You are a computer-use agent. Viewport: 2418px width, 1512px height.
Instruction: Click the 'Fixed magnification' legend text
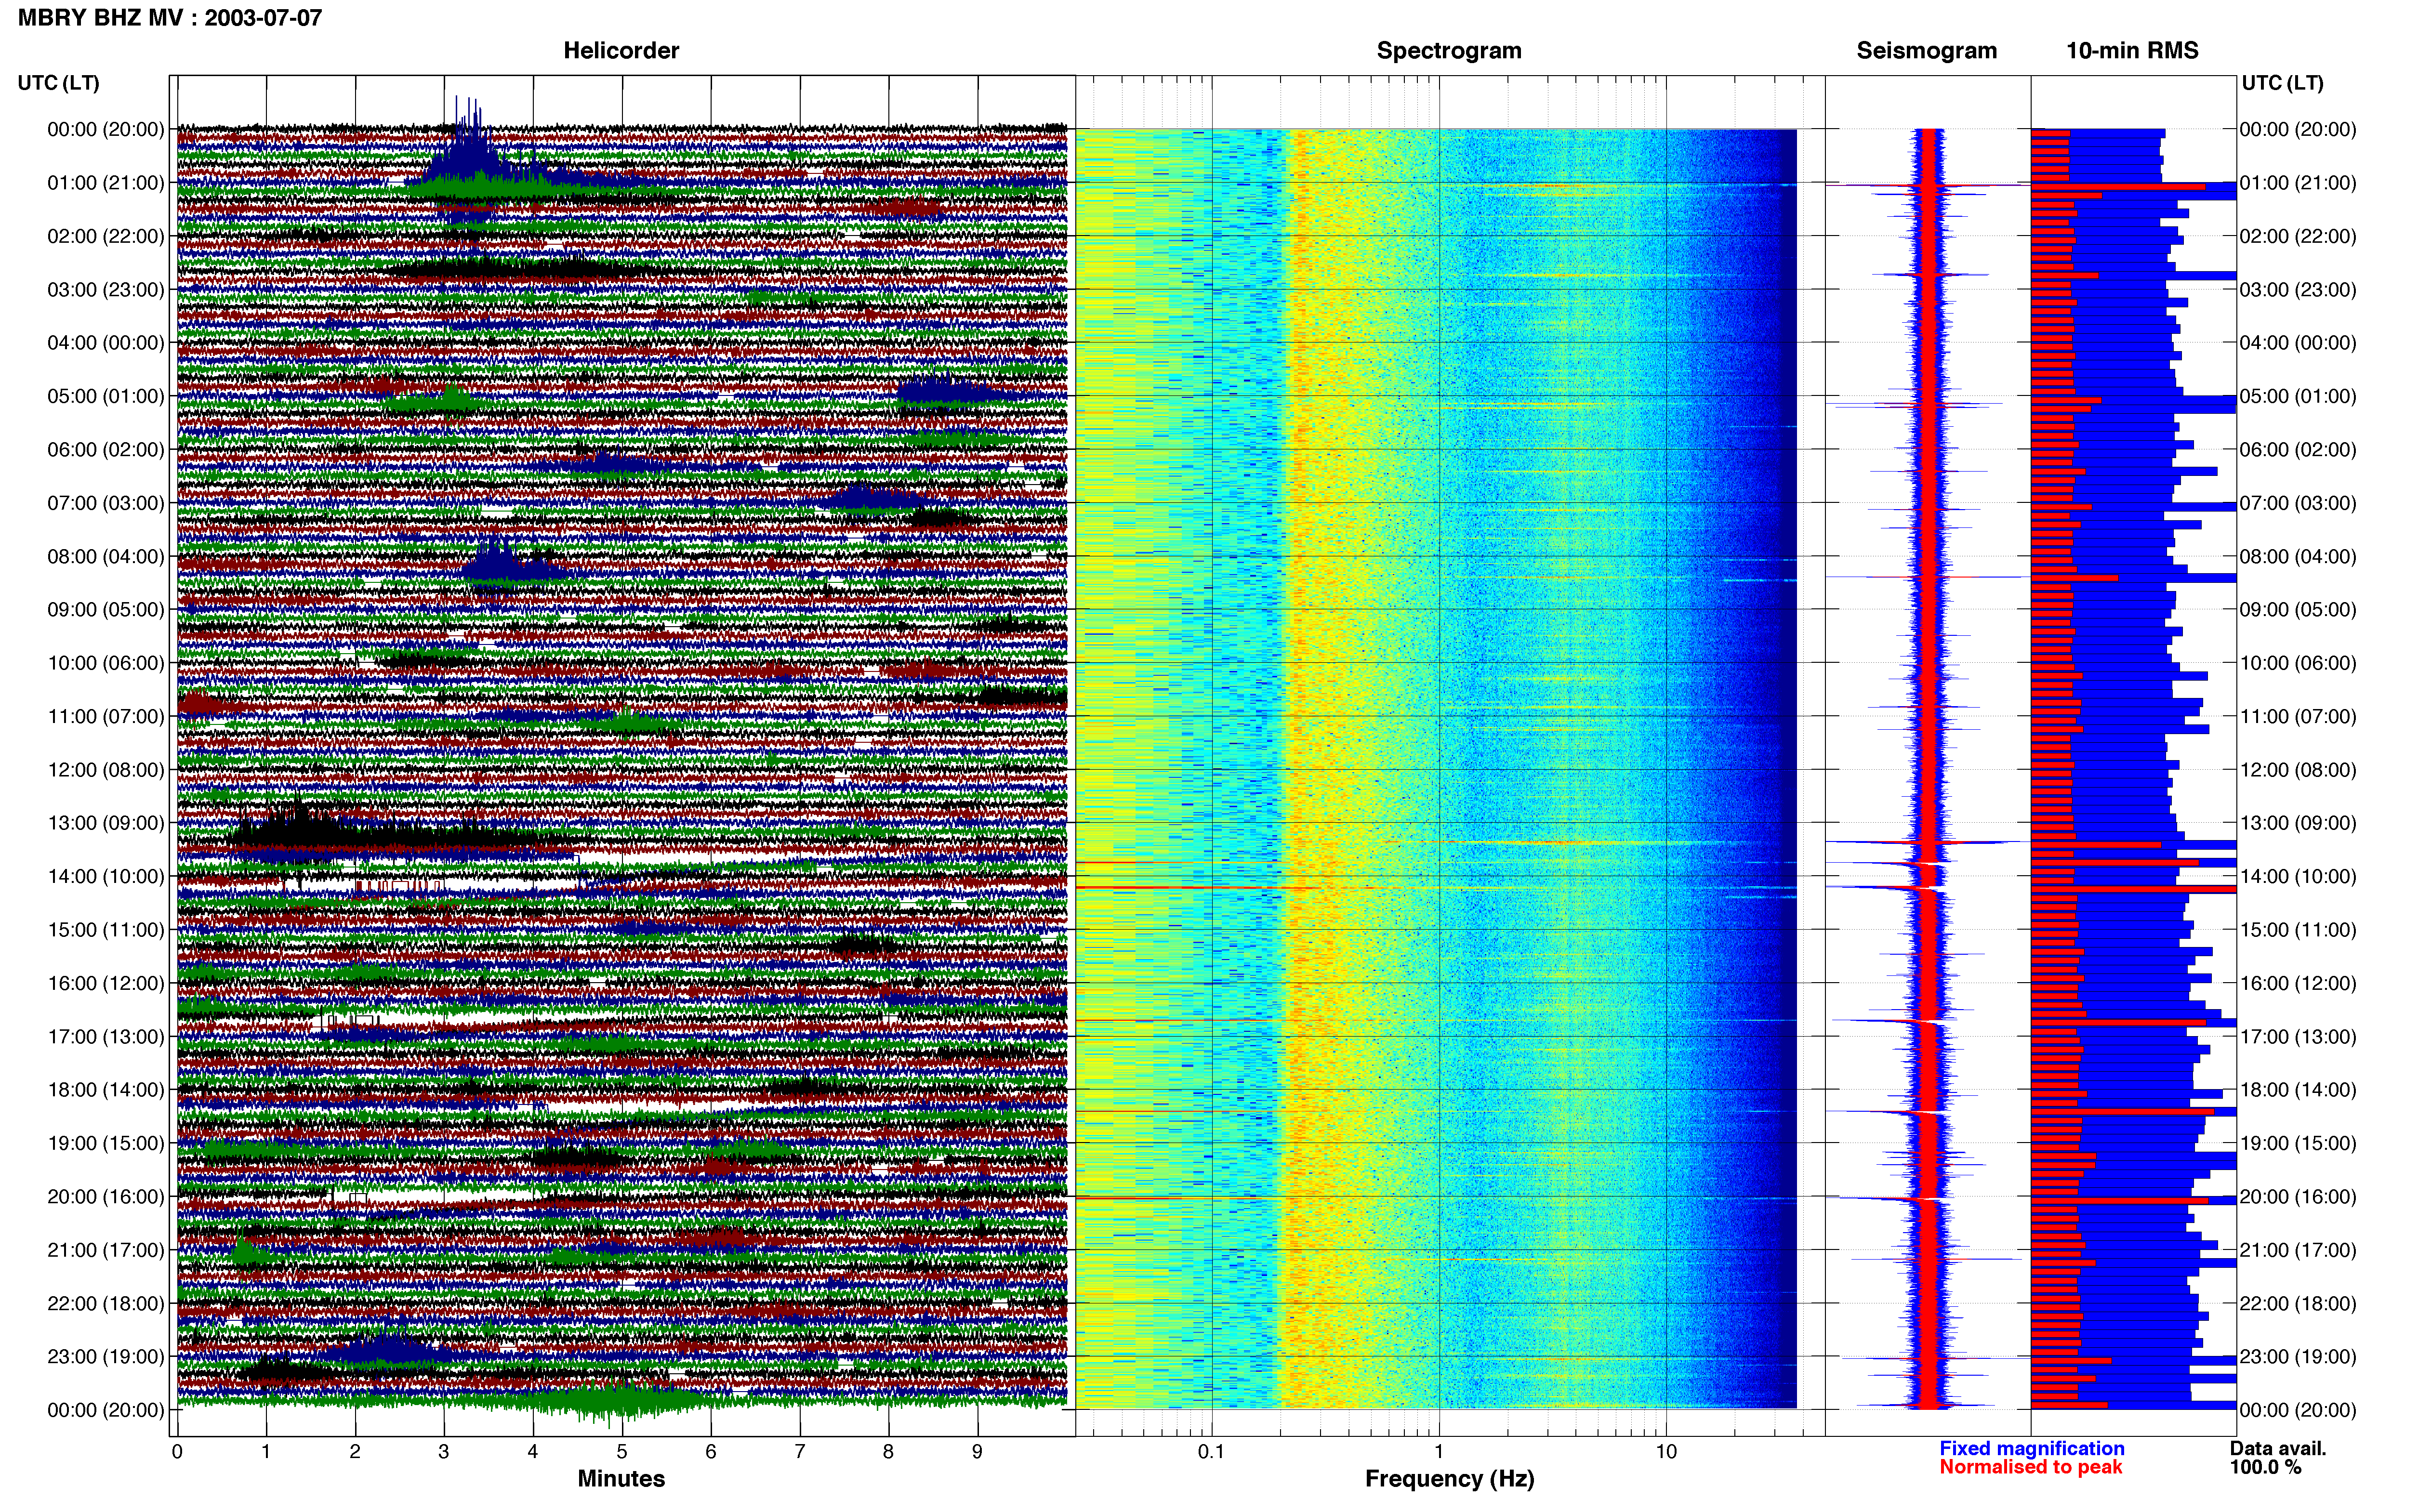(2031, 1448)
